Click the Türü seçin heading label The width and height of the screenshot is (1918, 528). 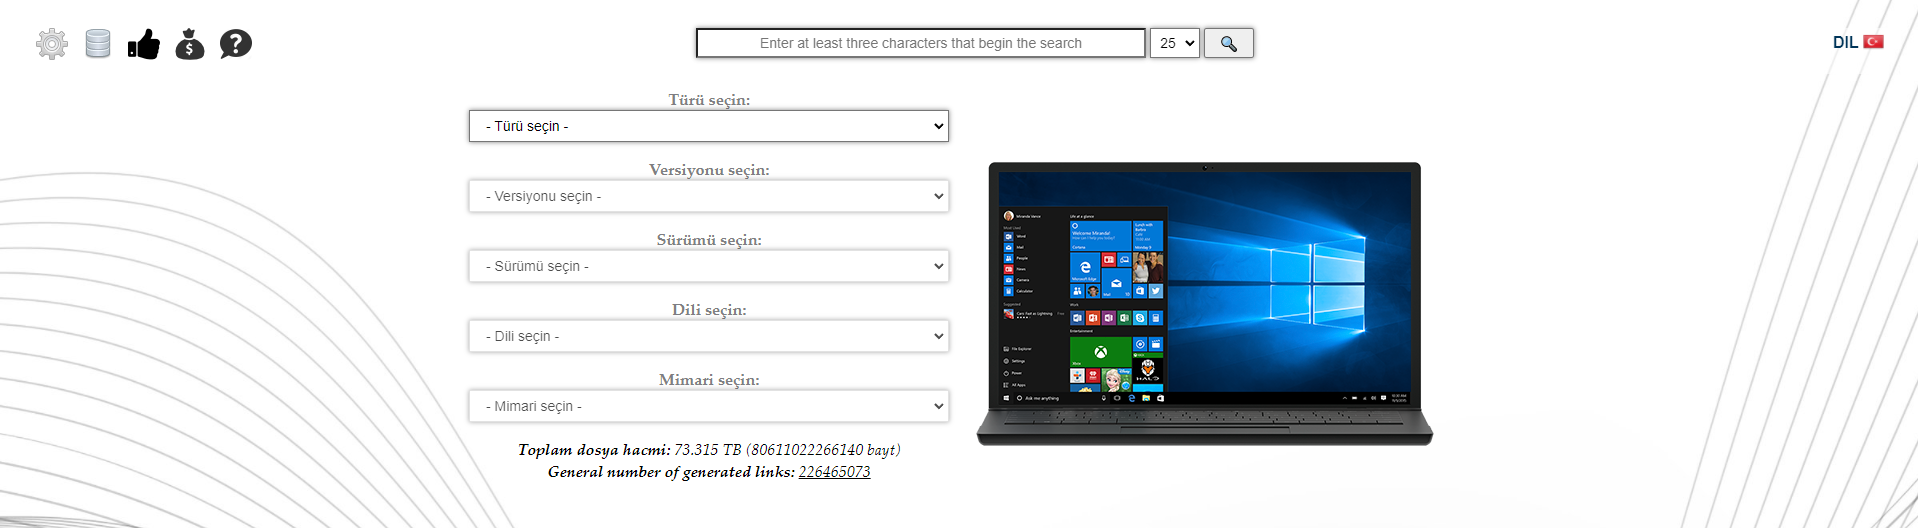[x=709, y=100]
